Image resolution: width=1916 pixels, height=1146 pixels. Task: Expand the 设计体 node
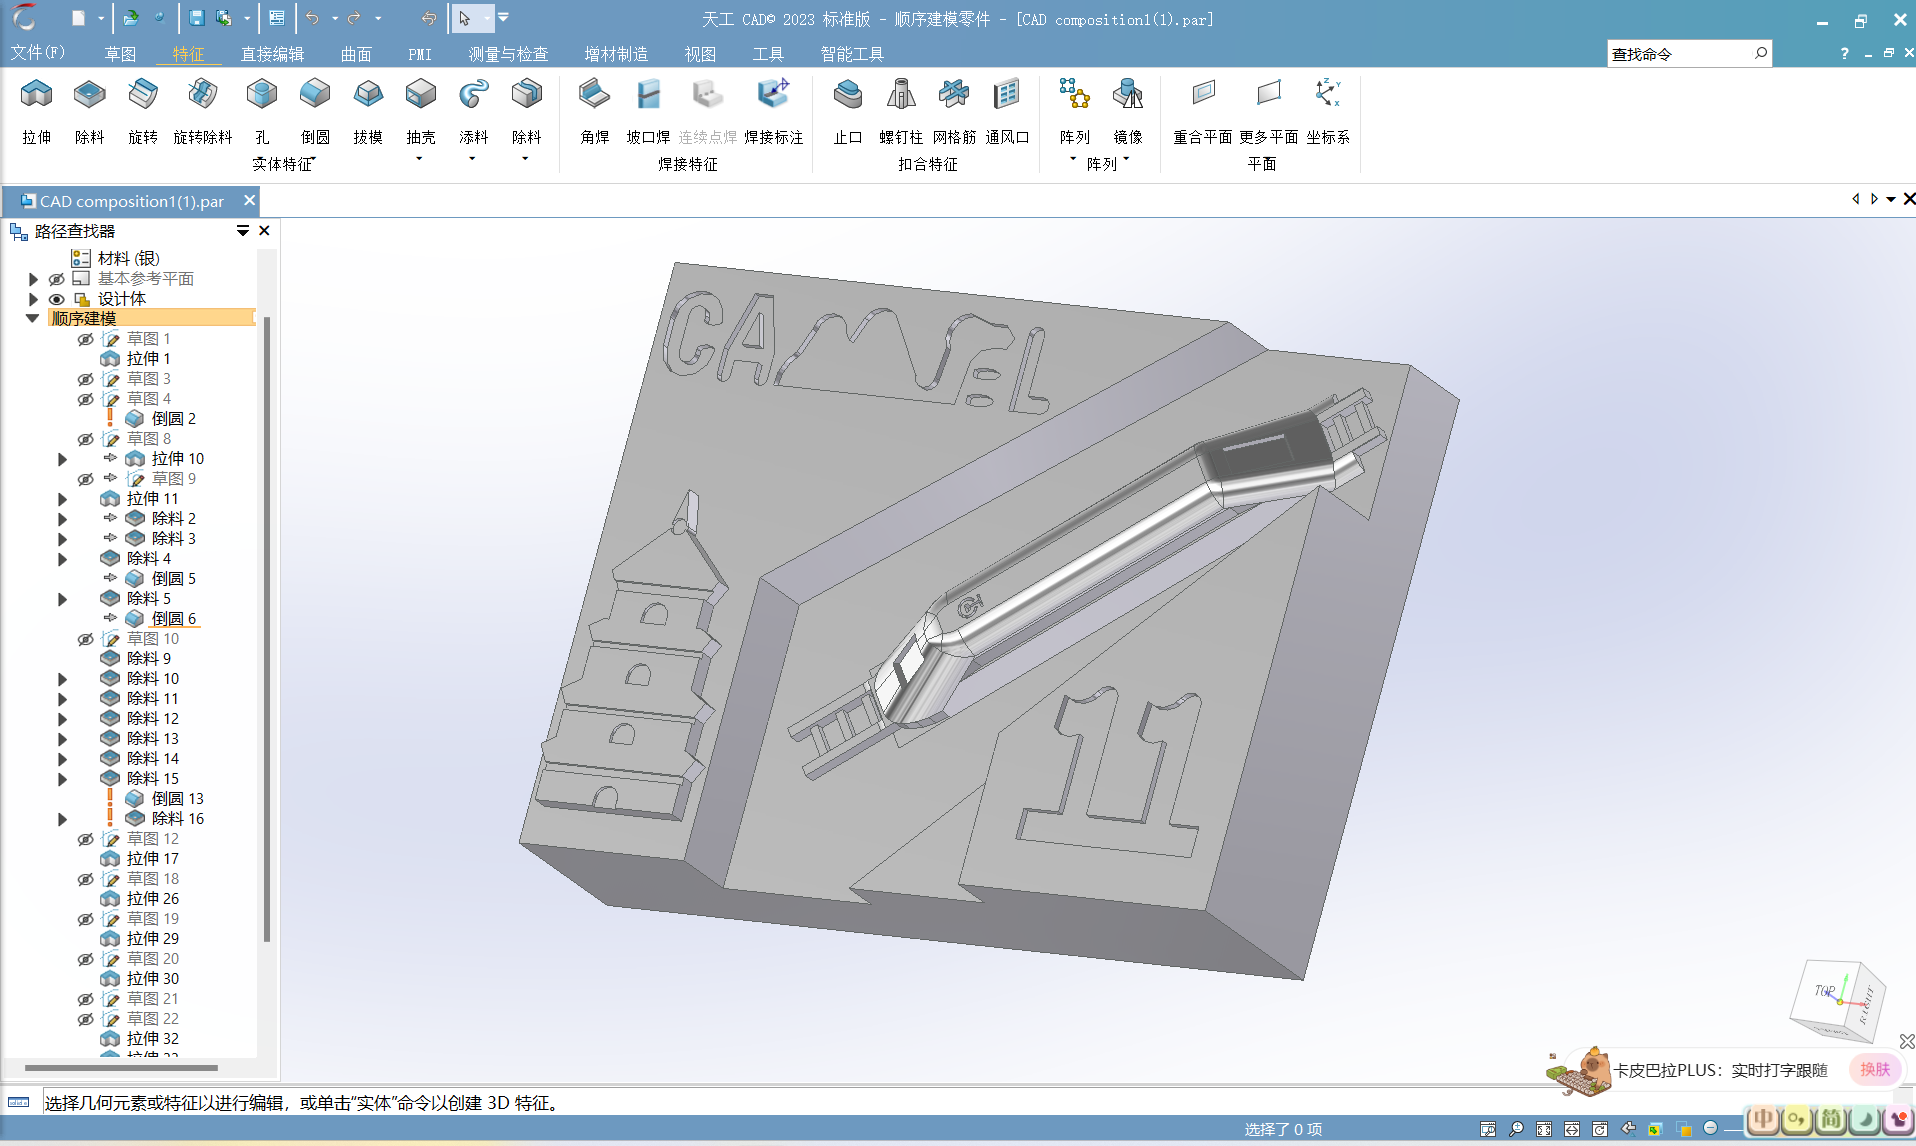click(33, 299)
